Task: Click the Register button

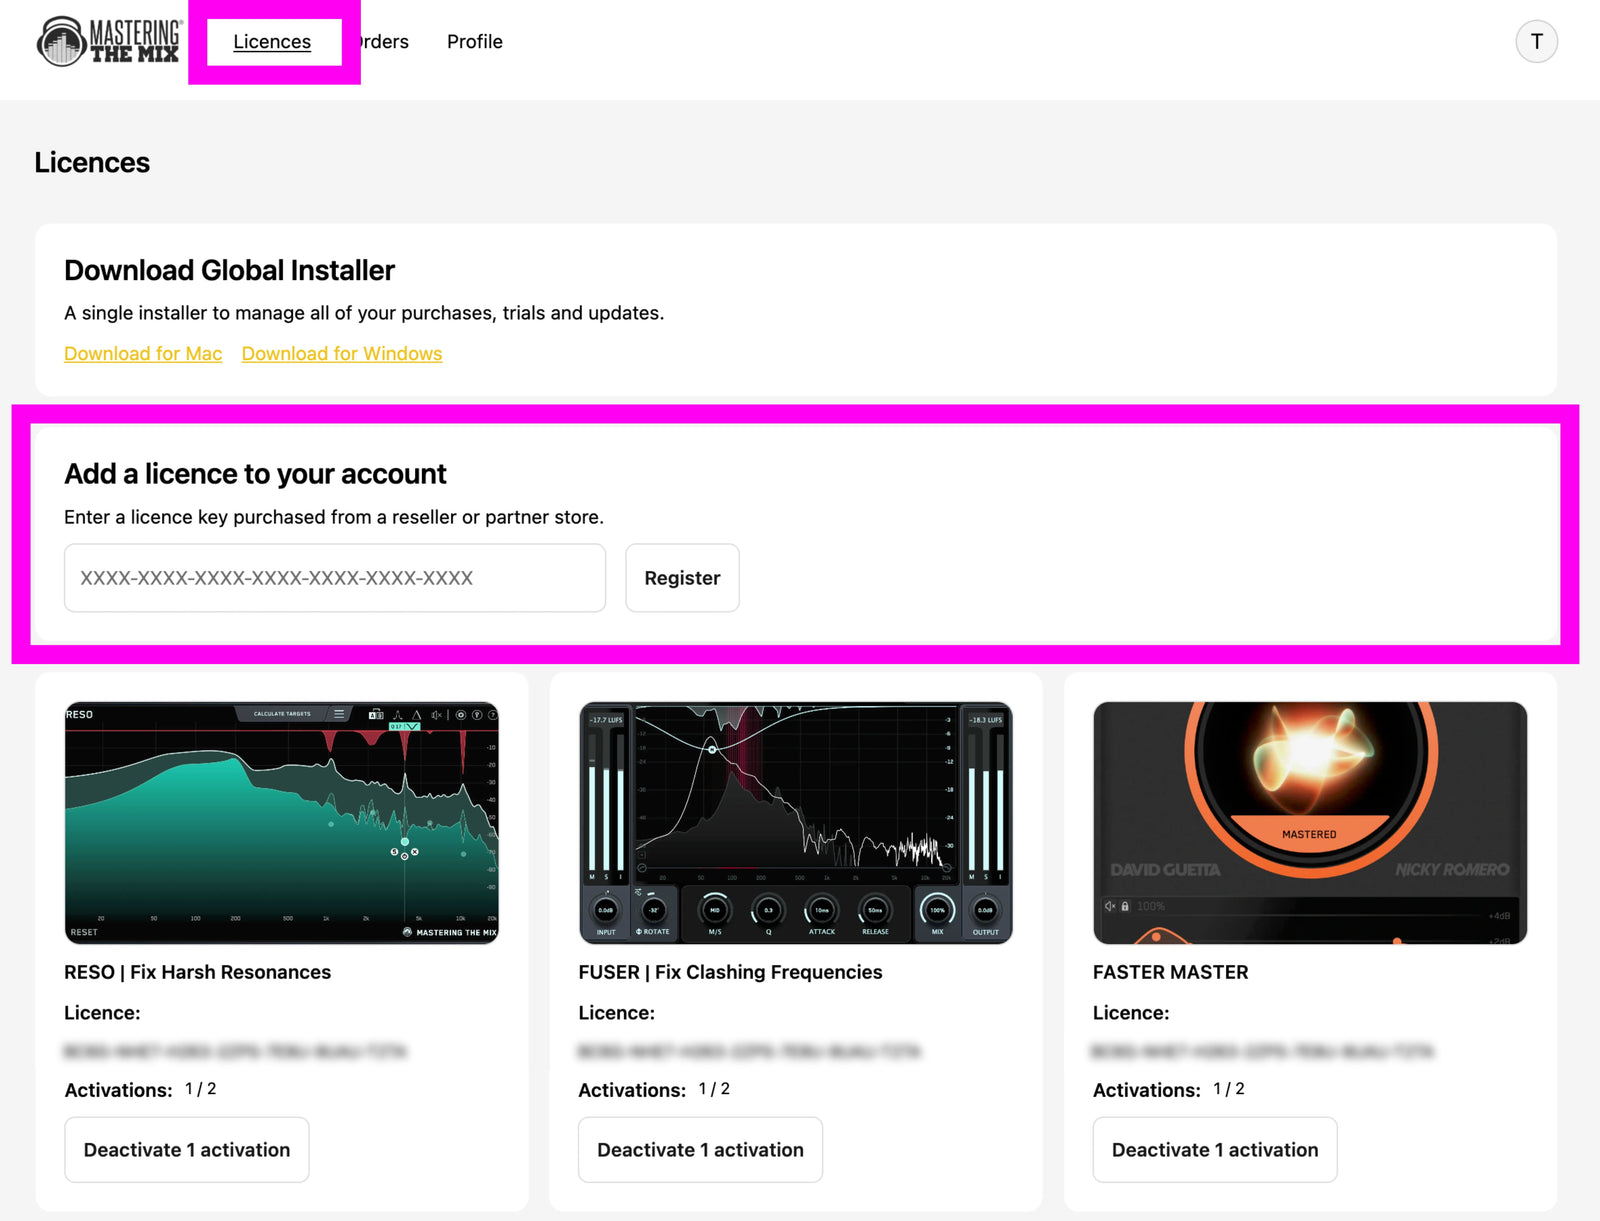Action: pos(682,578)
